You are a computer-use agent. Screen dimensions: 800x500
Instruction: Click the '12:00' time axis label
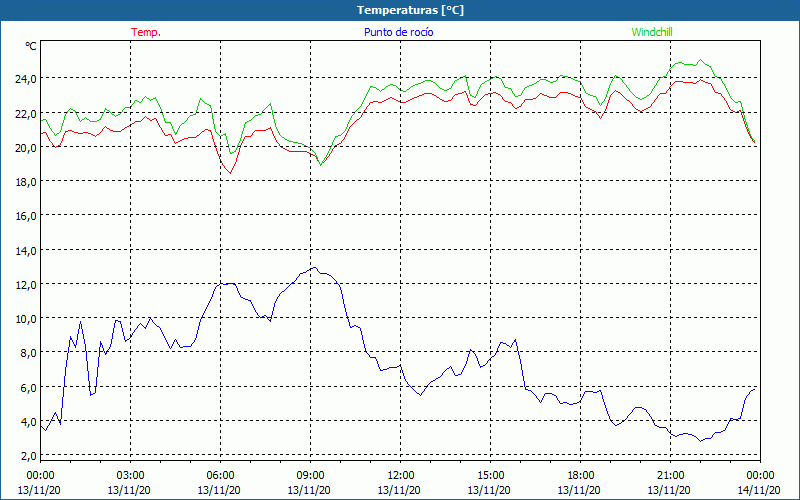click(x=401, y=476)
